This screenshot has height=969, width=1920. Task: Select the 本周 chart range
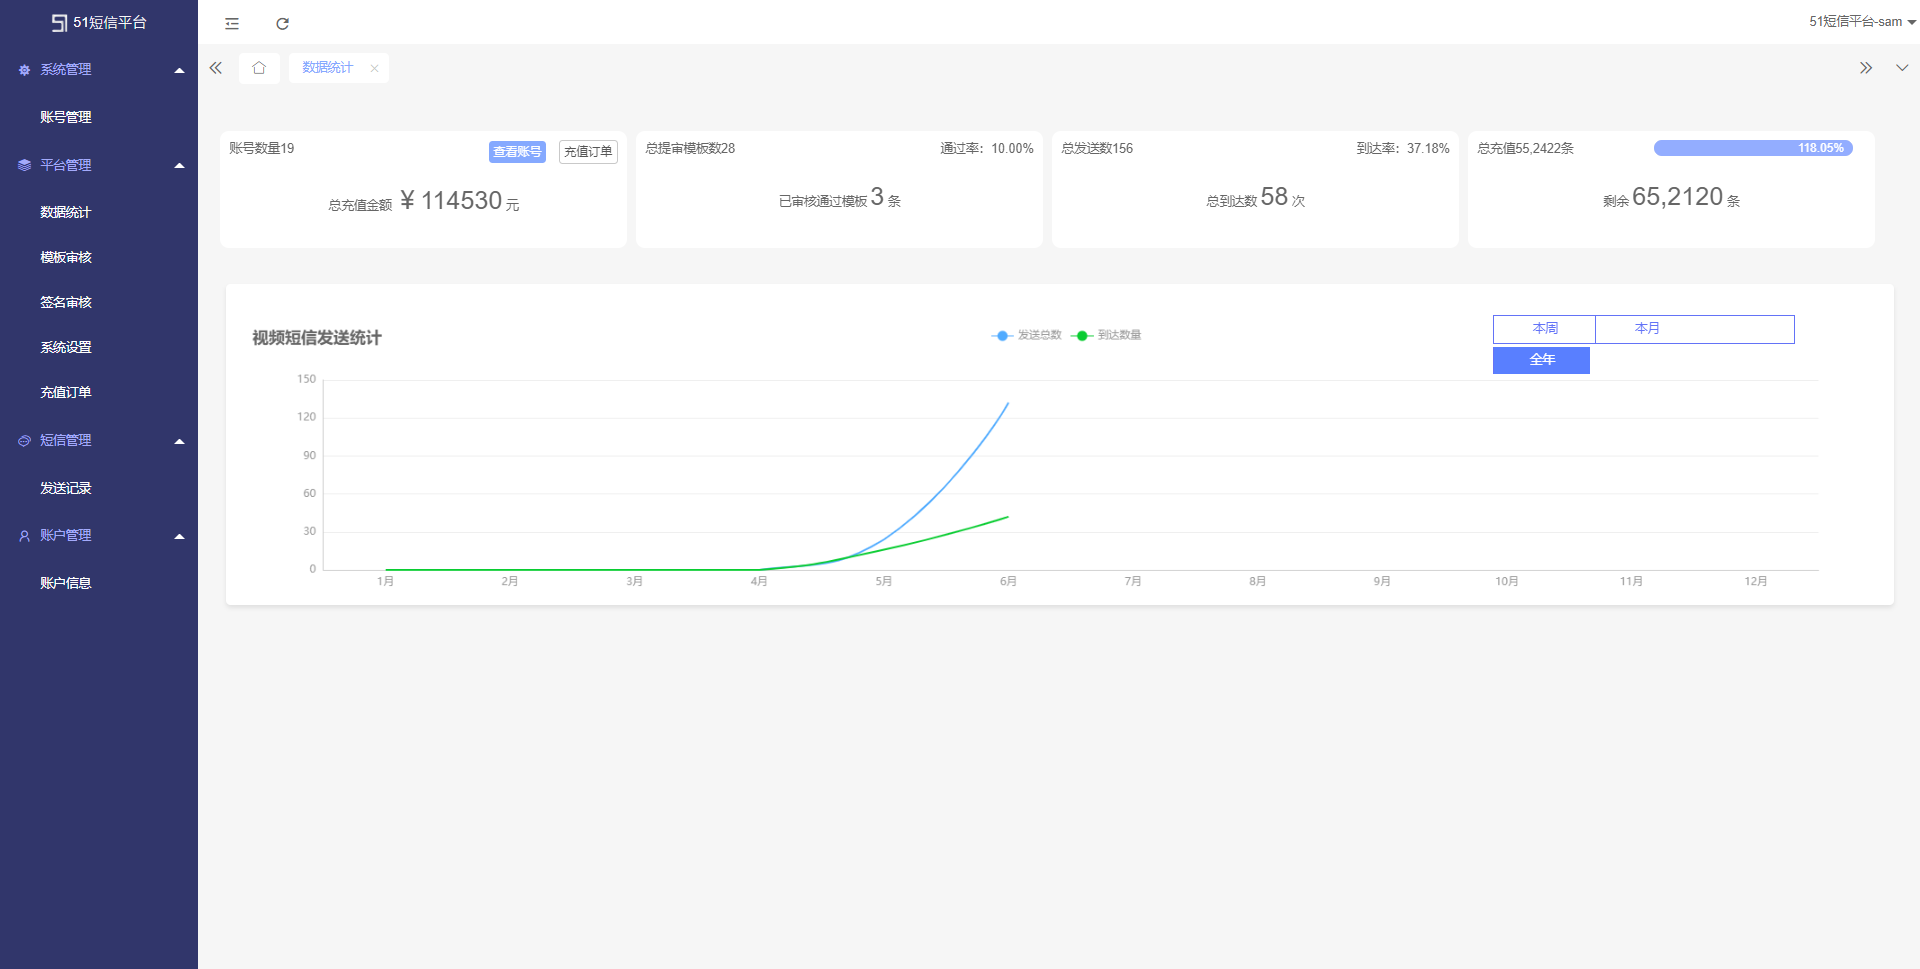point(1544,329)
